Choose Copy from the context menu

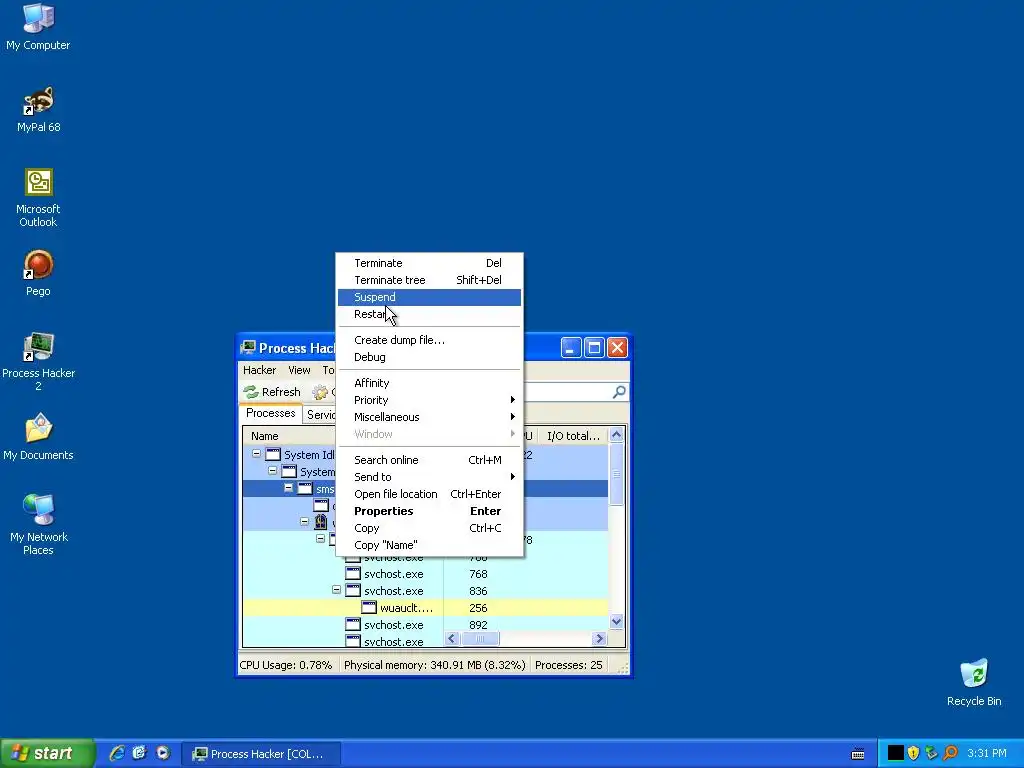429,528
